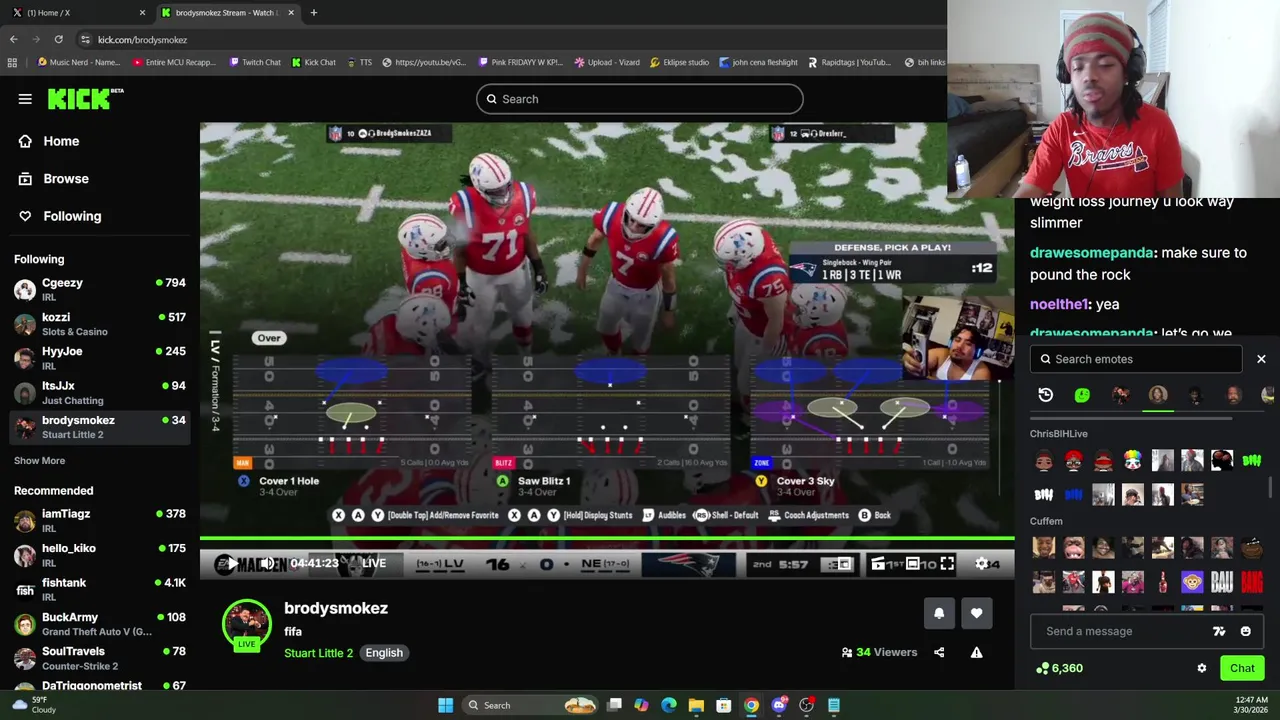Toggle notification bell for brodysmokez
The width and height of the screenshot is (1280, 720).
[939, 614]
